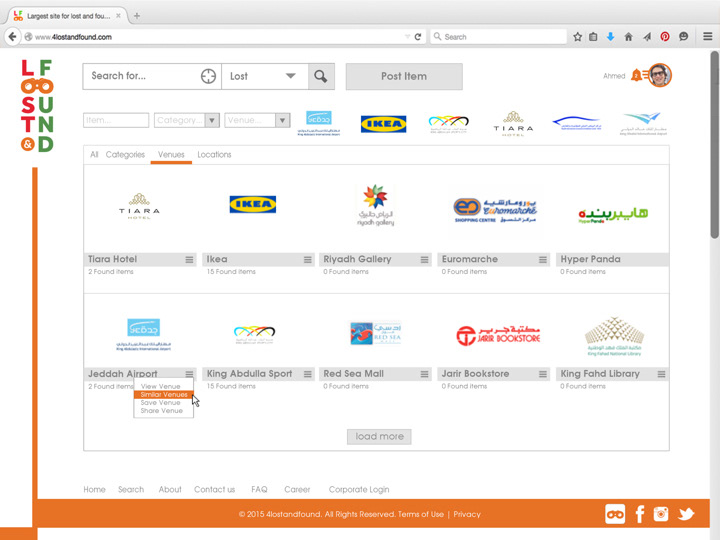Viewport: 720px width, 540px height.
Task: Click the browser home icon
Action: (x=629, y=37)
